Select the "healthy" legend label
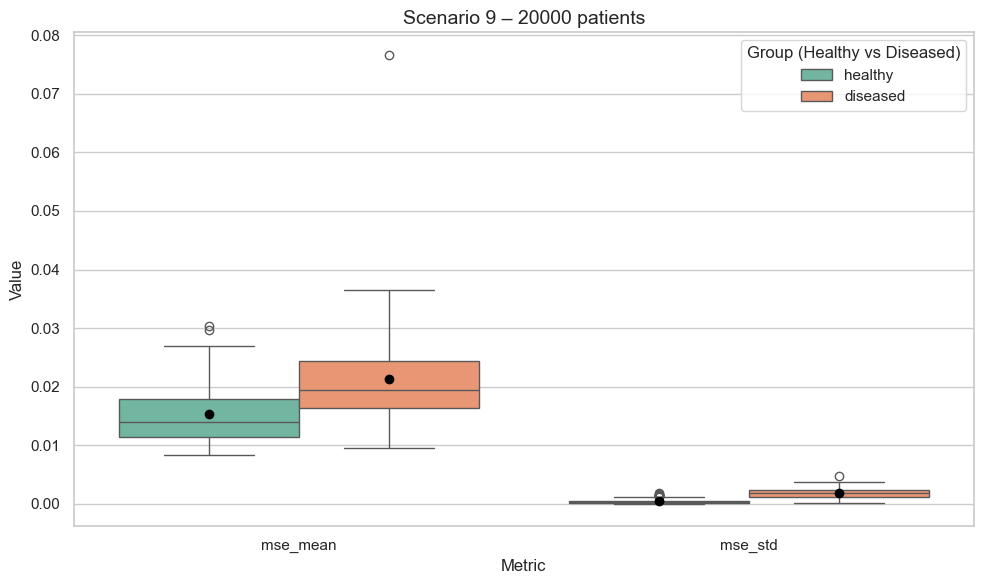Screen dimensions: 984x584 [x=868, y=75]
